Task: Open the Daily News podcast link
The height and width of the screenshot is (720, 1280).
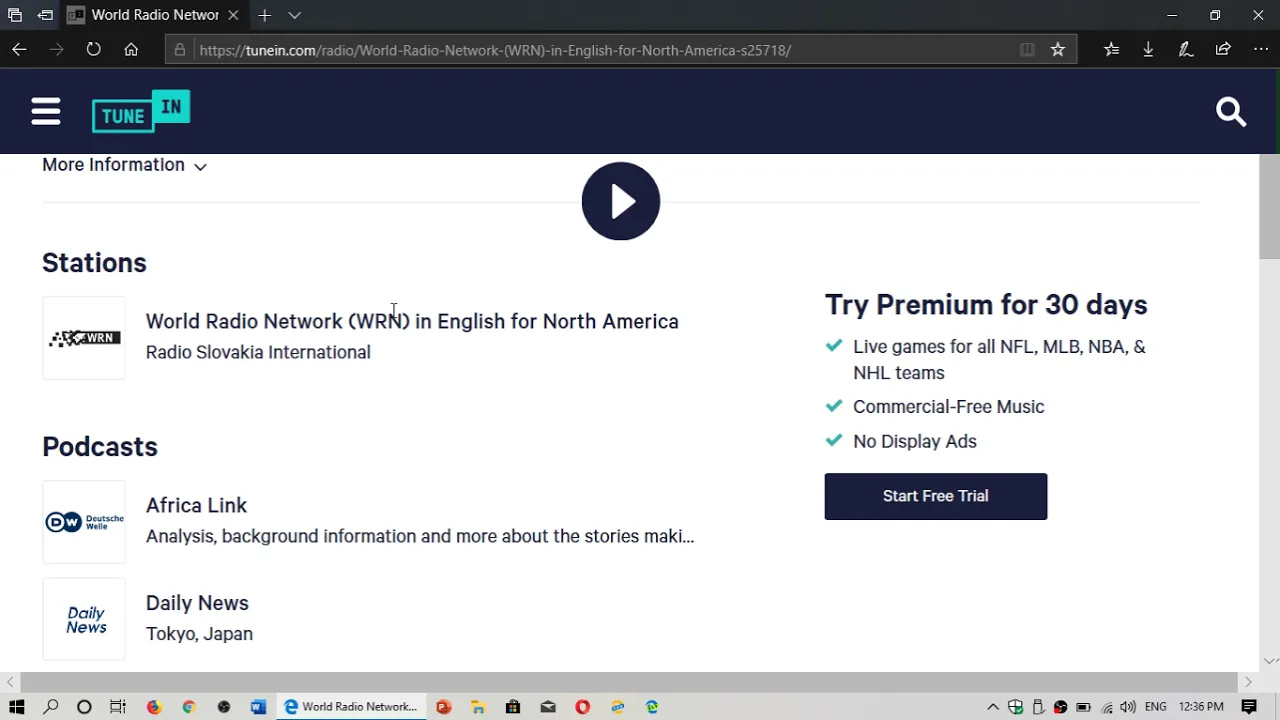Action: (x=197, y=603)
